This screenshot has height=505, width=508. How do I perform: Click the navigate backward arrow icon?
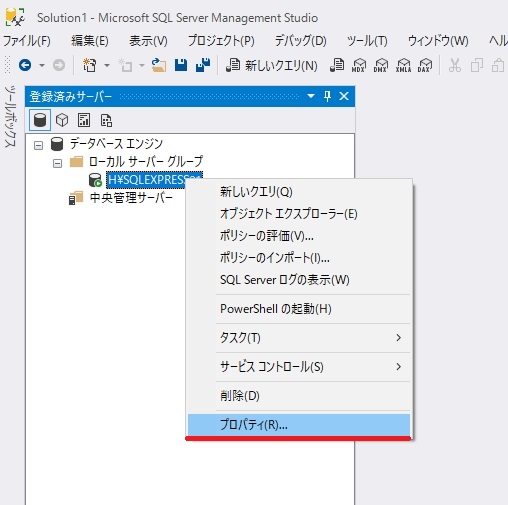[25, 65]
